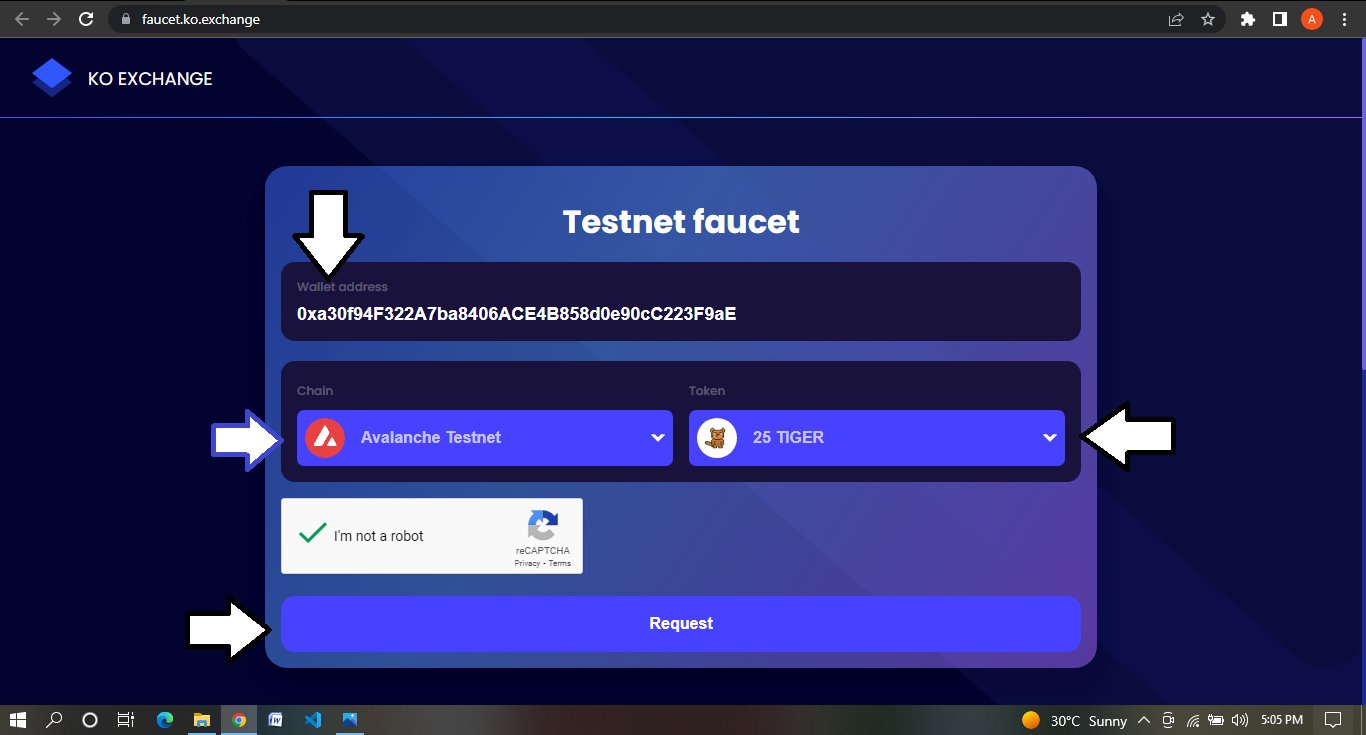Open Word from the taskbar
Image resolution: width=1366 pixels, height=735 pixels.
coord(275,719)
